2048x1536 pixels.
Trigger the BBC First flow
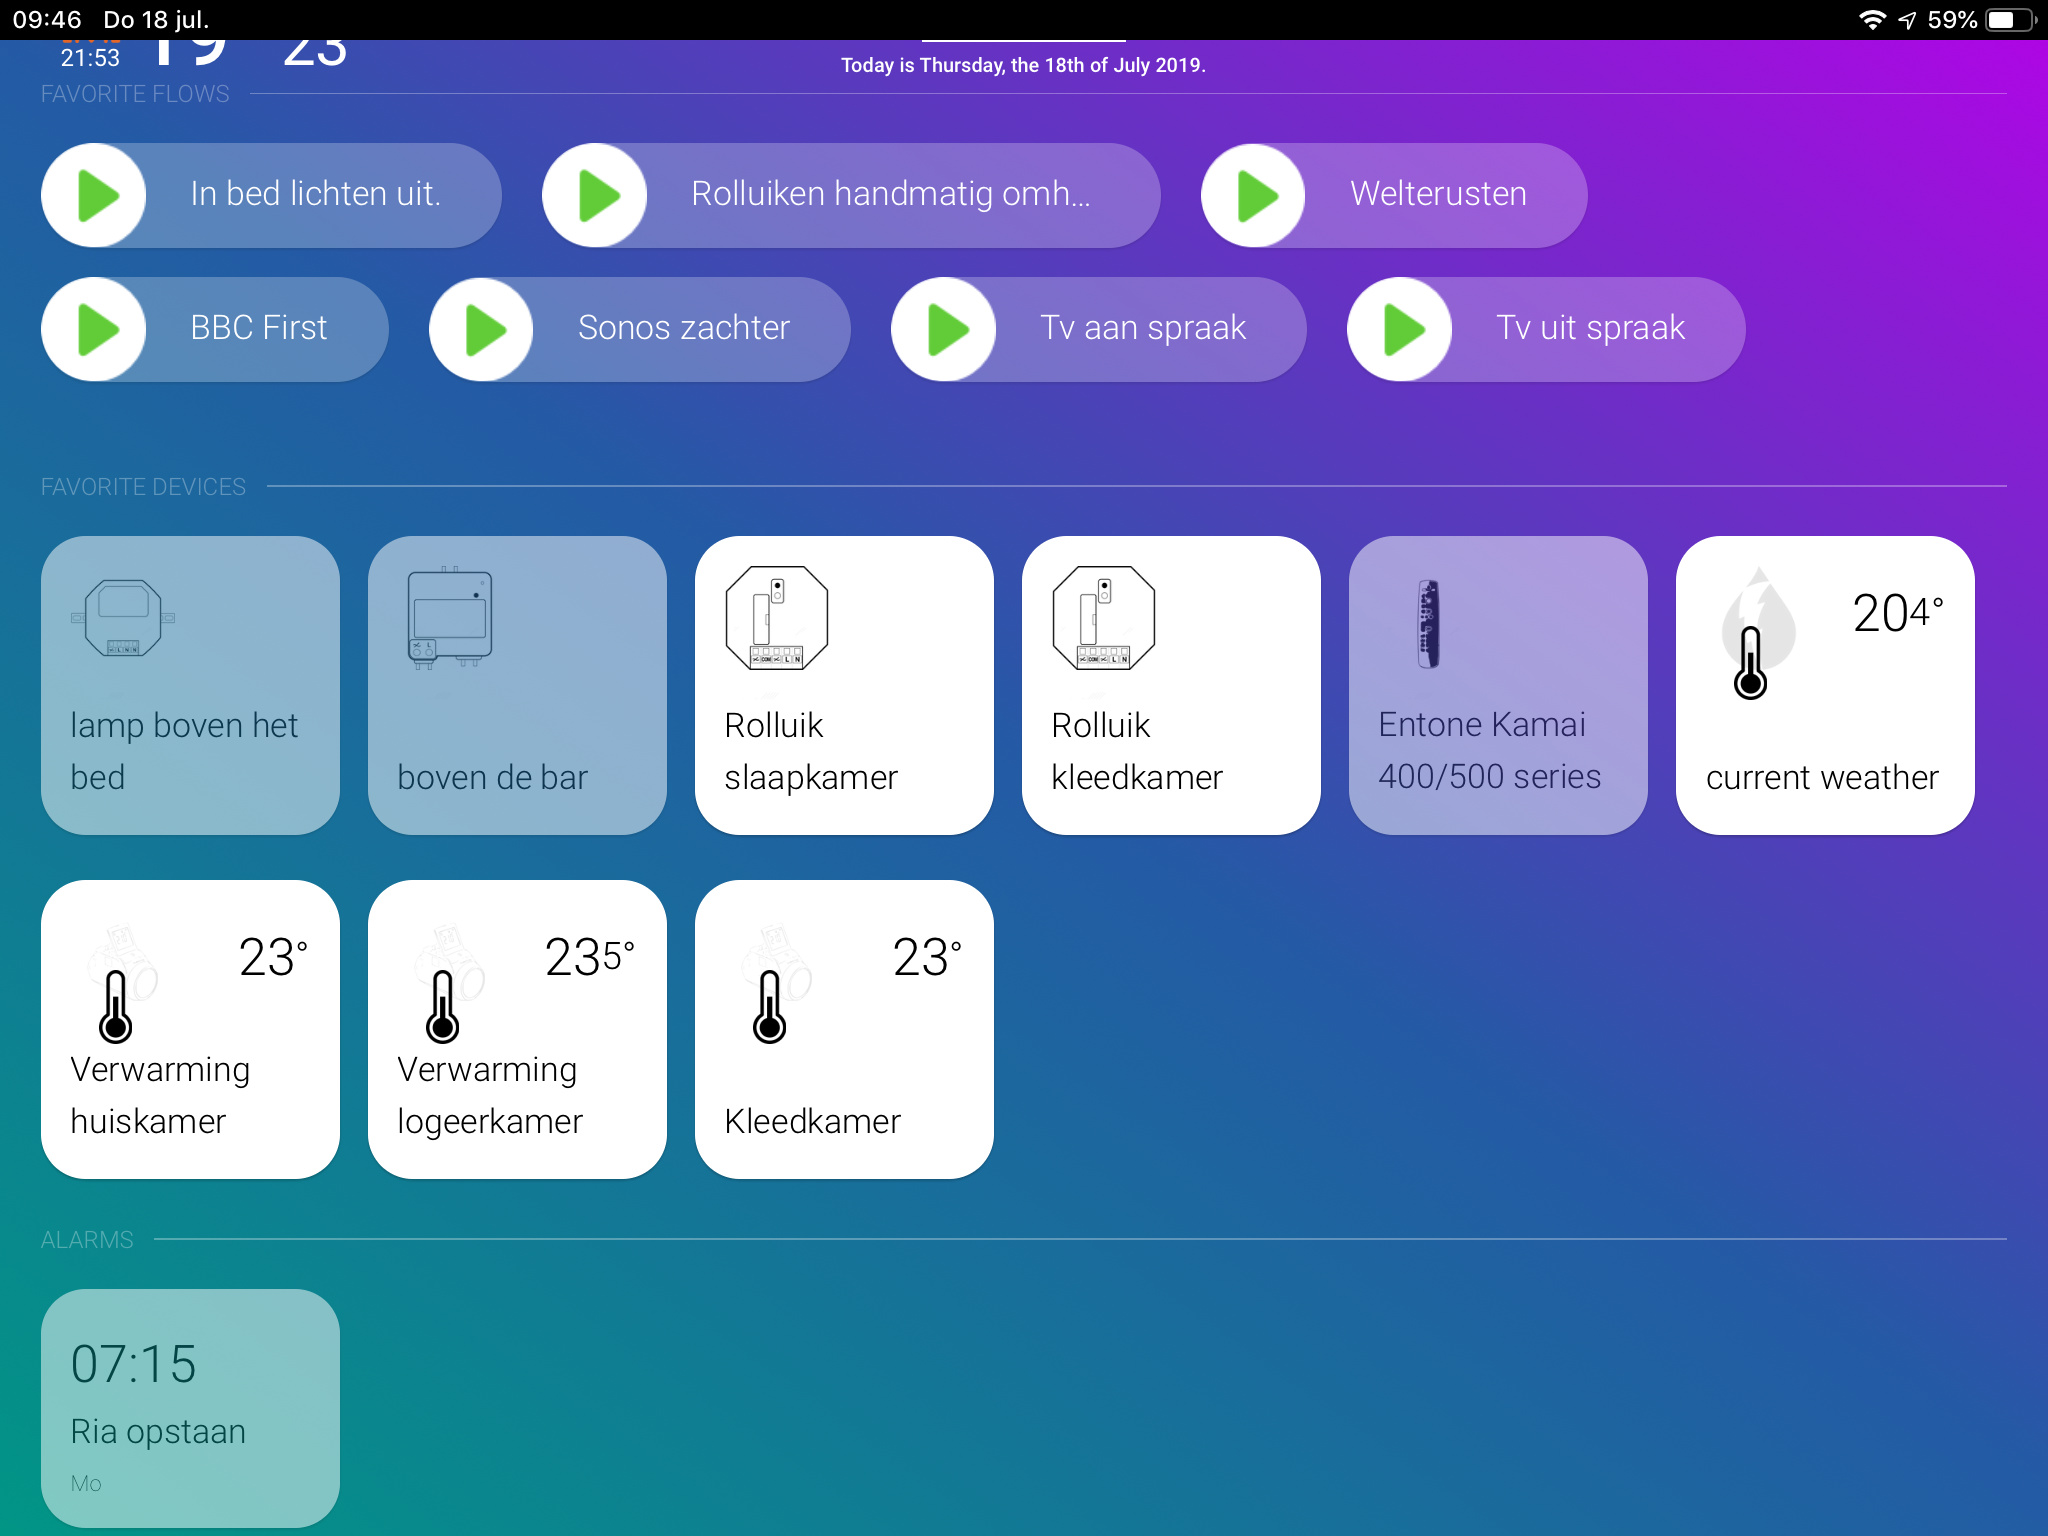95,329
